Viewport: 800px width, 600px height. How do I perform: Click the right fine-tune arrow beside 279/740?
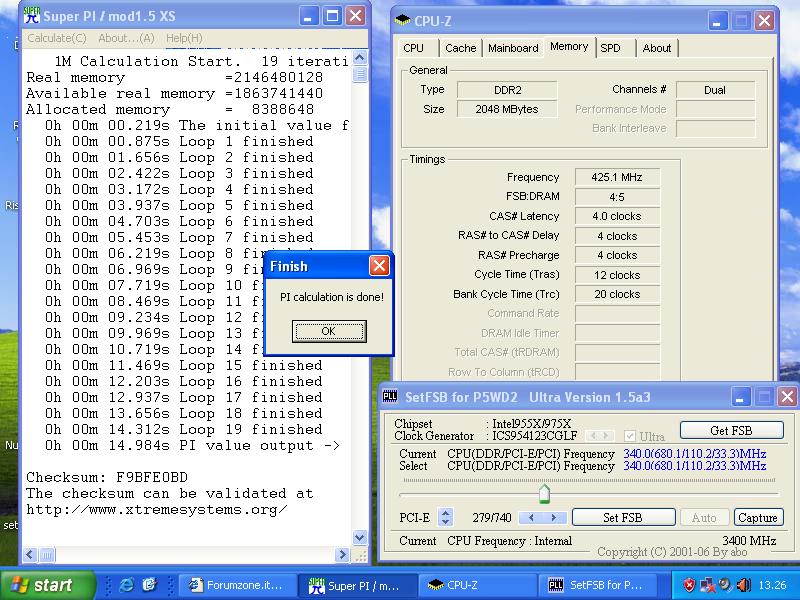[x=554, y=517]
